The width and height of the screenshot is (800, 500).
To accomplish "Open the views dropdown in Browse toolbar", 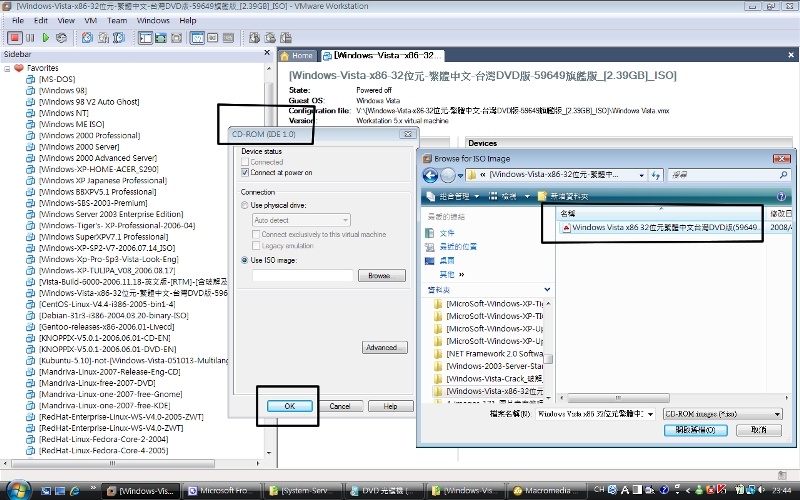I will click(509, 196).
